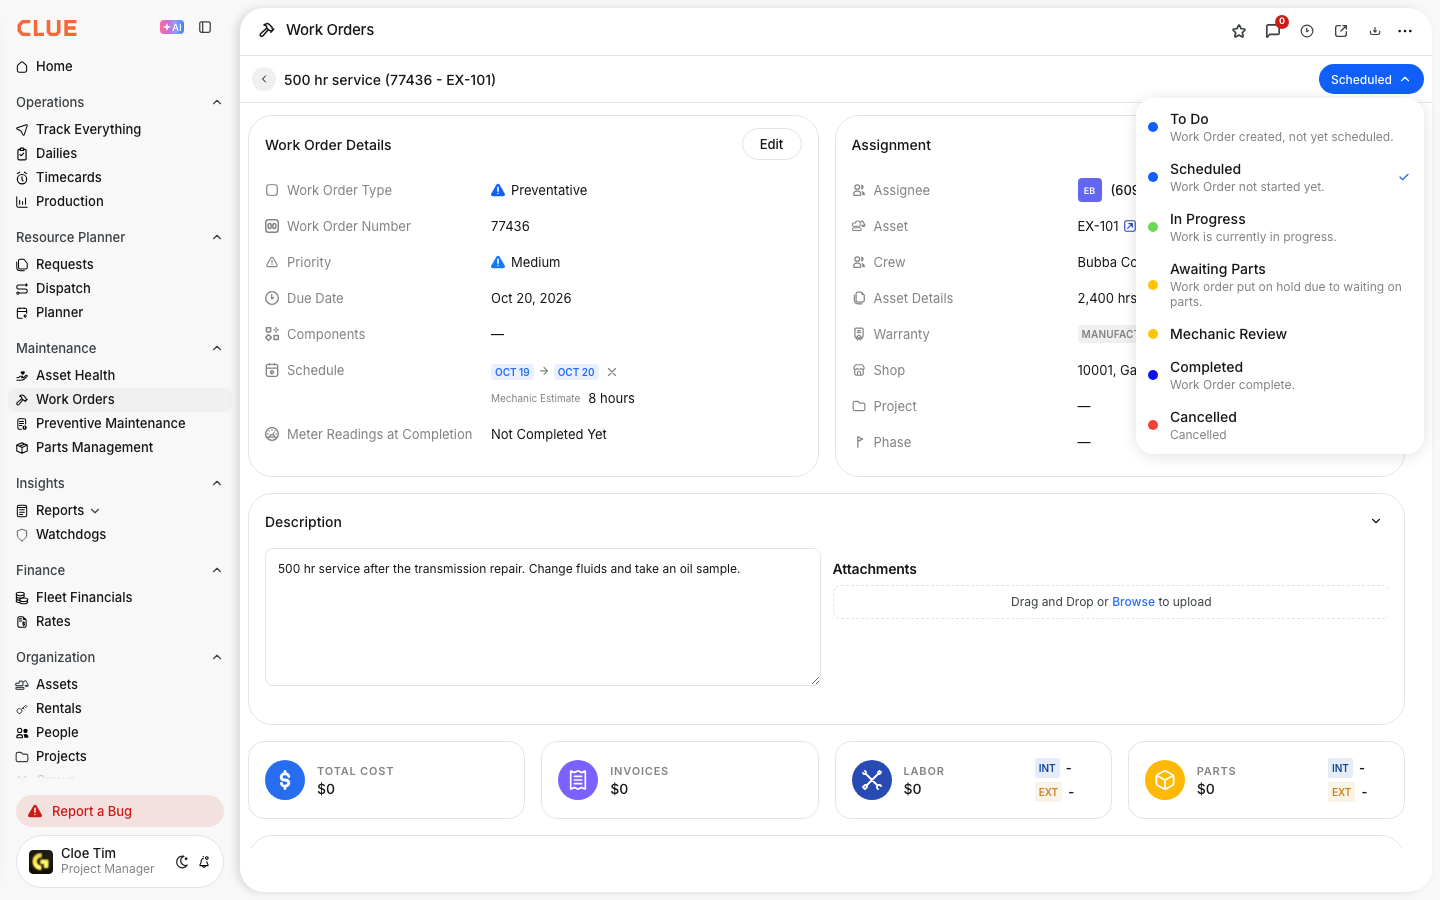
Task: Select the Mechanic Review status option
Action: pos(1280,334)
